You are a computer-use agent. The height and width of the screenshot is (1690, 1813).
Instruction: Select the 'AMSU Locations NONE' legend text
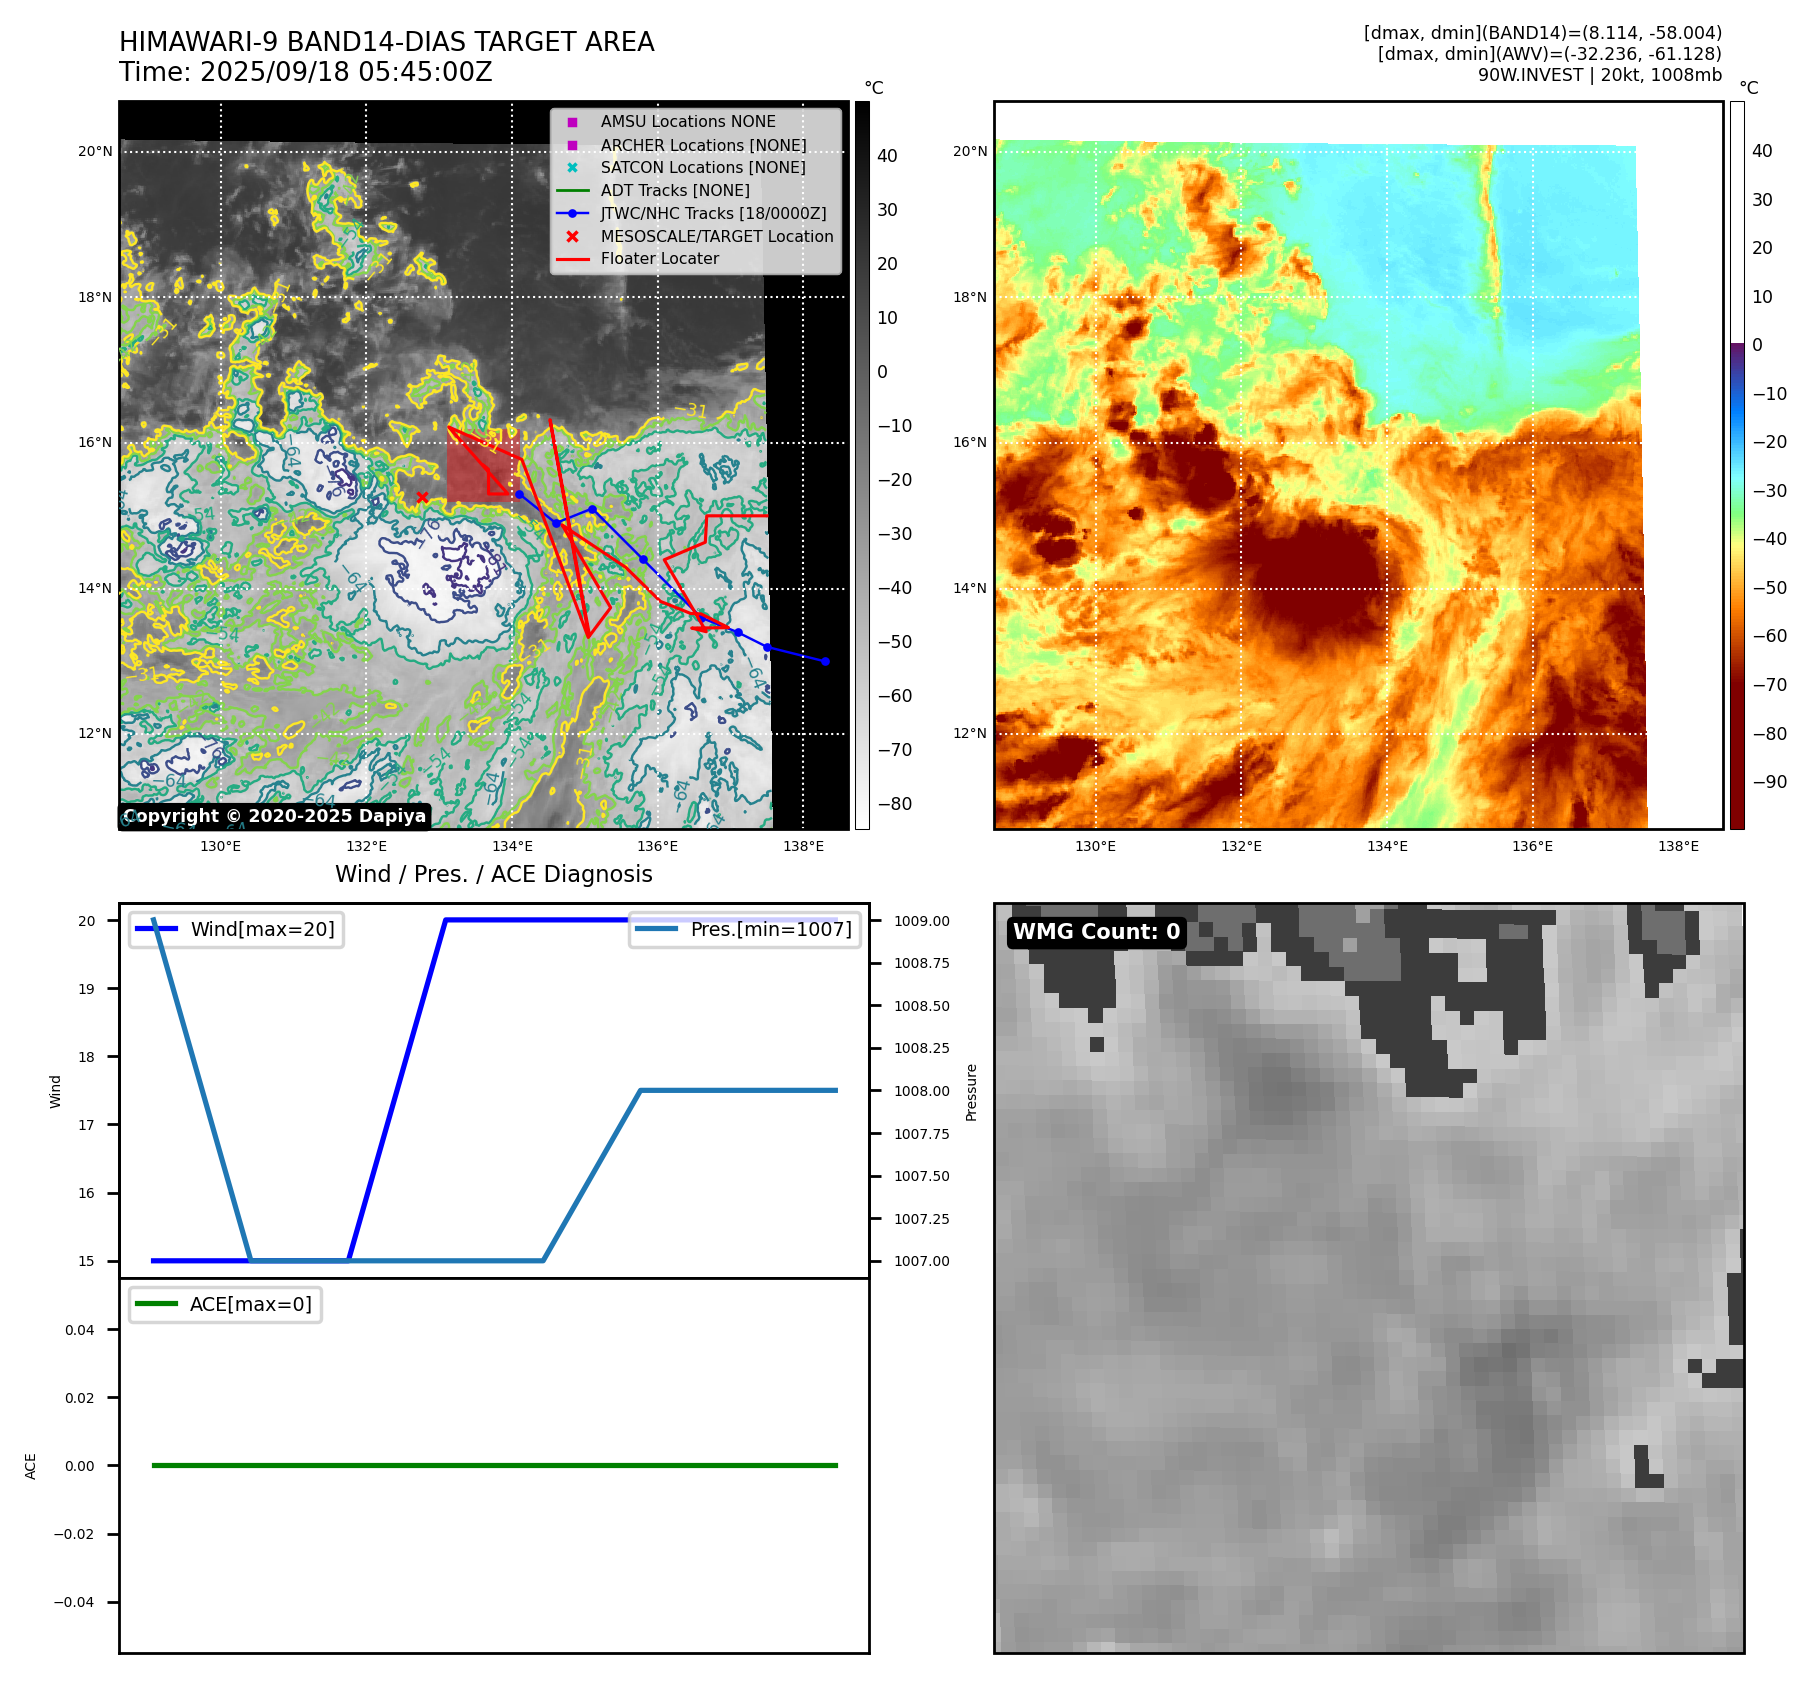[x=688, y=122]
